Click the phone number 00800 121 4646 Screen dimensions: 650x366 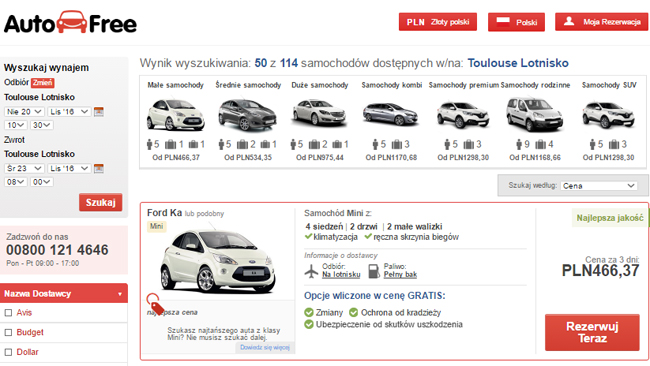tap(57, 250)
